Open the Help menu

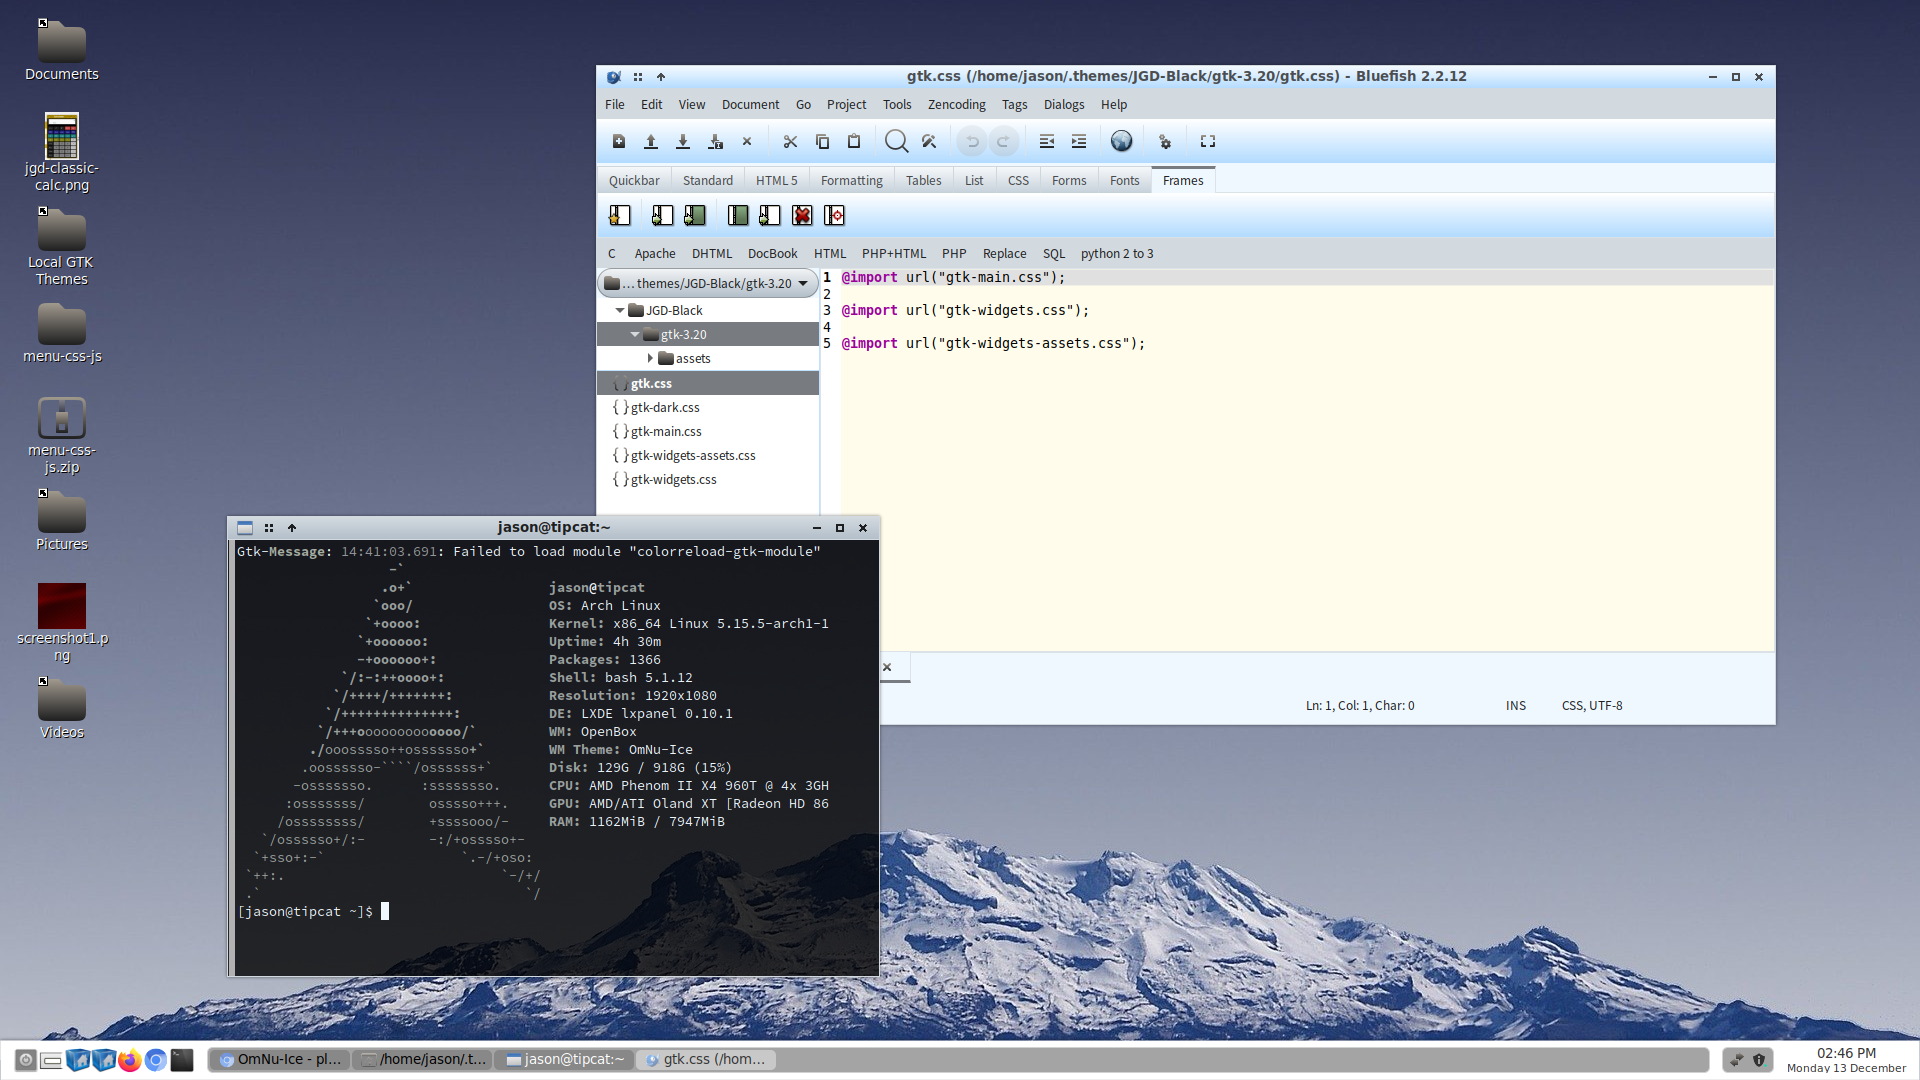click(x=1114, y=105)
